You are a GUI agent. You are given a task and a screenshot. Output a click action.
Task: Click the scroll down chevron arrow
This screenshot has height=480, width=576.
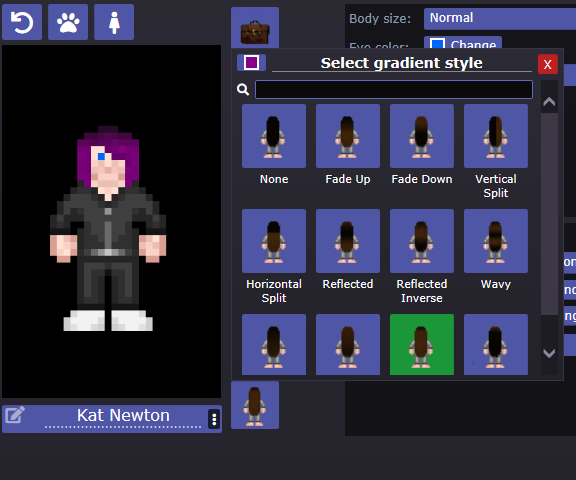coord(549,353)
